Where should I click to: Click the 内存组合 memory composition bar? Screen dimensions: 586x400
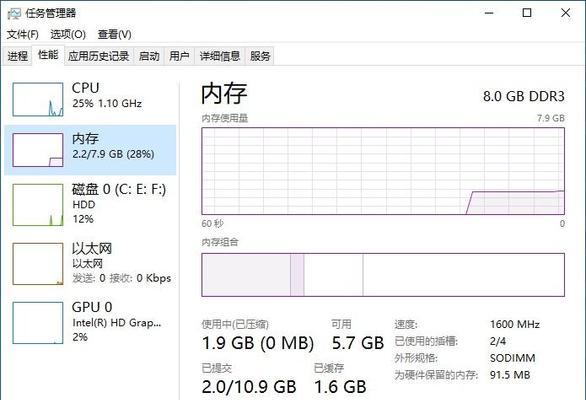[x=383, y=275]
